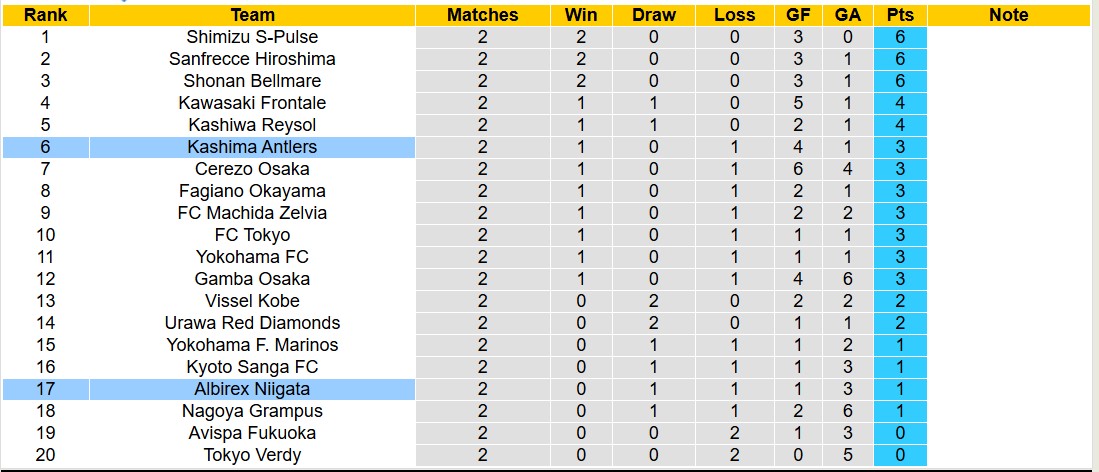Click Urawa Red Diamonds team name
Viewport: 1099px width, 472px height.
pos(252,323)
